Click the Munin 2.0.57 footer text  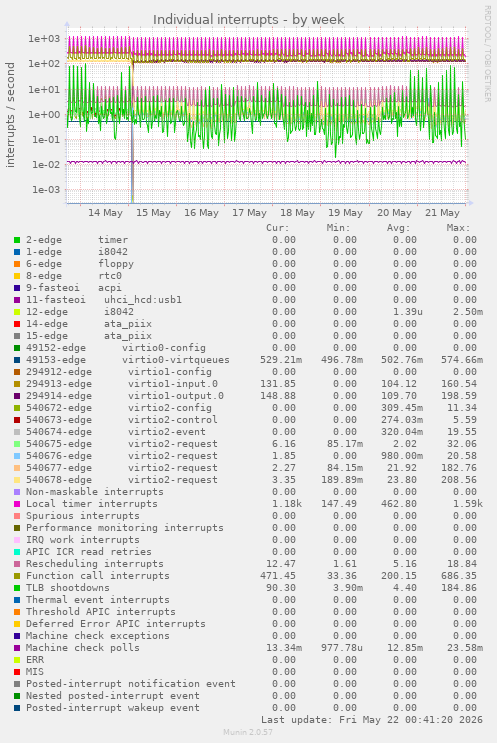pyautogui.click(x=248, y=732)
